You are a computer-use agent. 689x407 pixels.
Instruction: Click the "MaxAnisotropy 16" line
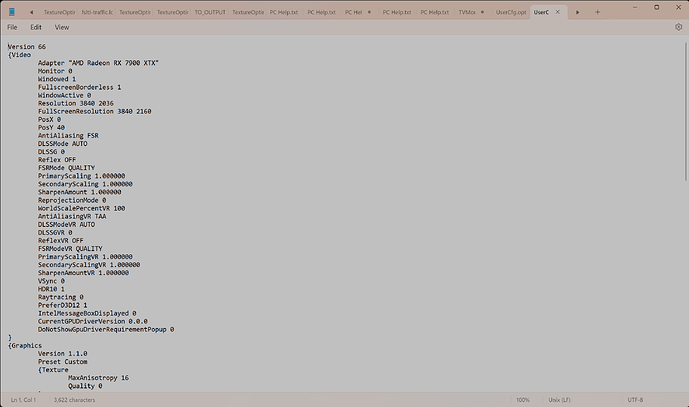[98, 378]
